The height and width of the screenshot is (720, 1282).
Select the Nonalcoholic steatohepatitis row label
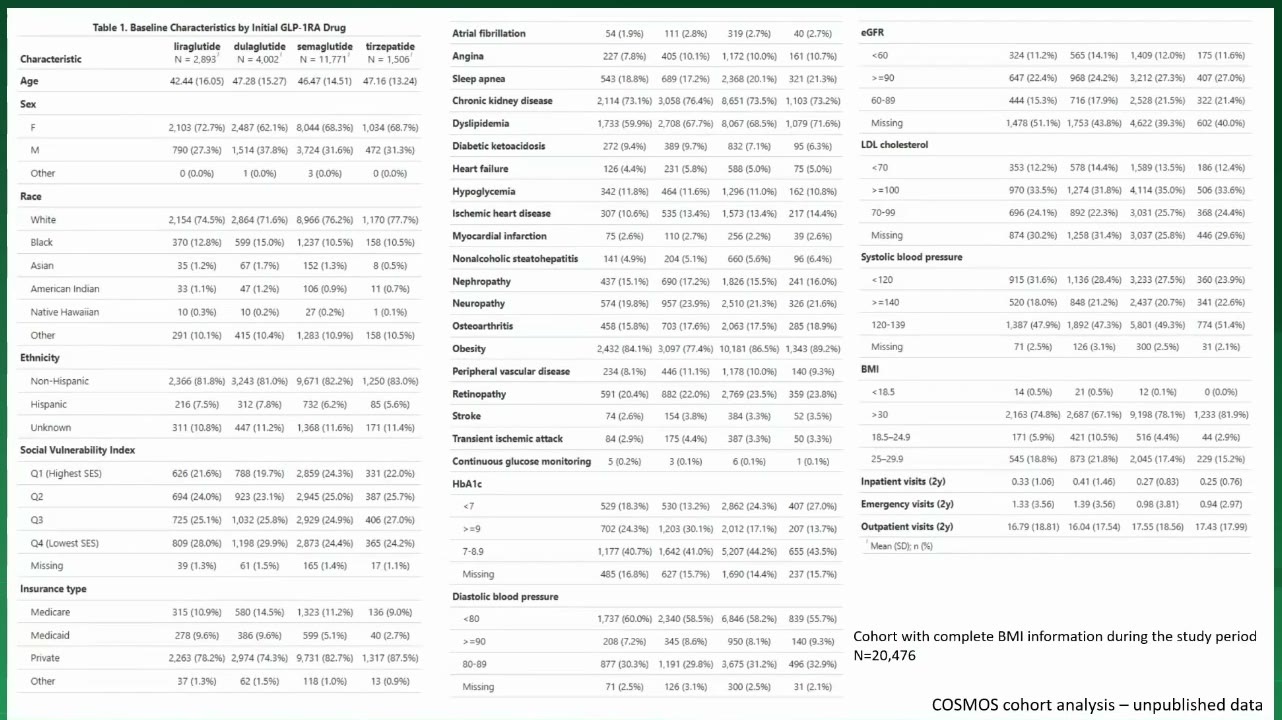[x=515, y=258]
